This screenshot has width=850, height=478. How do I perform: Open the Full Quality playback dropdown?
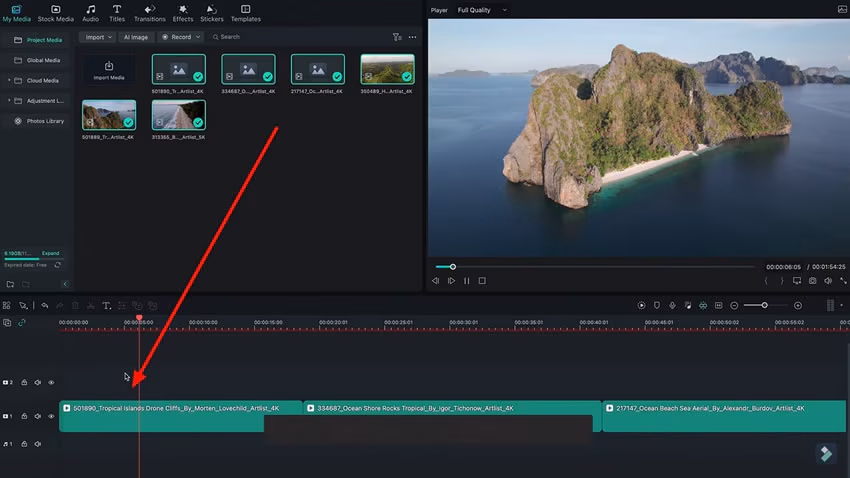(482, 10)
